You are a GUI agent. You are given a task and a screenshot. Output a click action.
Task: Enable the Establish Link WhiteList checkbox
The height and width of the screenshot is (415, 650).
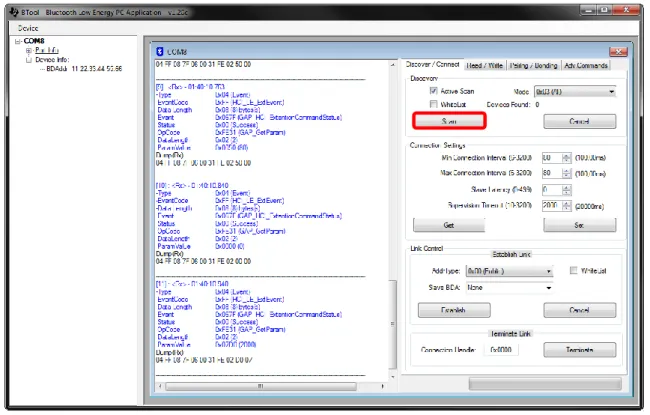coord(574,271)
